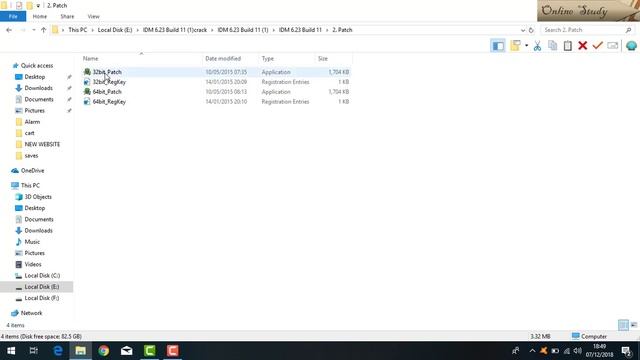This screenshot has height=360, width=640.
Task: Show hidden system tray icons
Action: [532, 351]
